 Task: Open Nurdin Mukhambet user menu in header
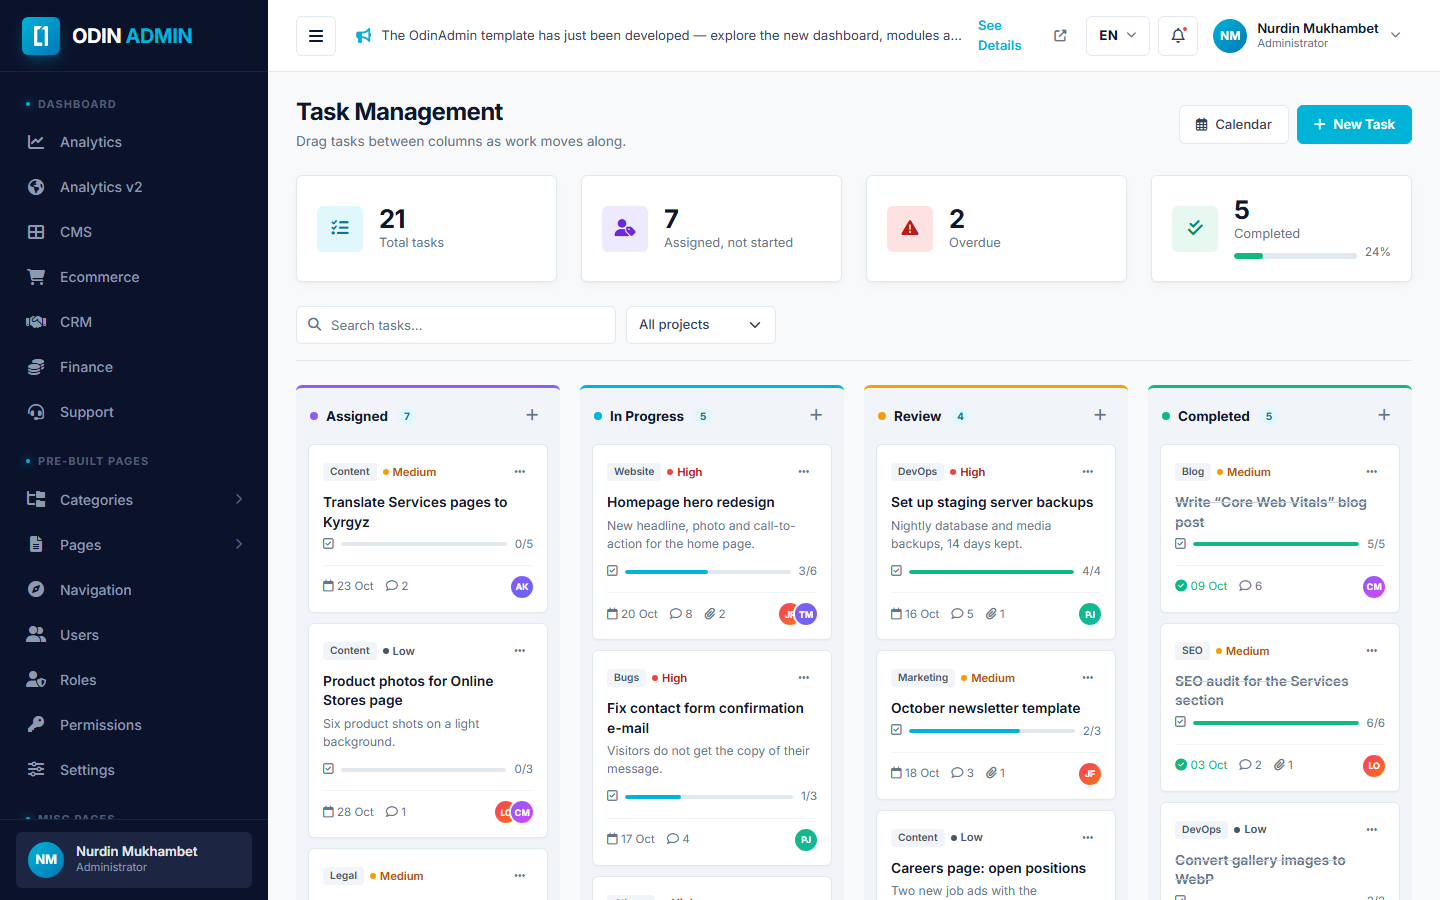pos(1308,36)
